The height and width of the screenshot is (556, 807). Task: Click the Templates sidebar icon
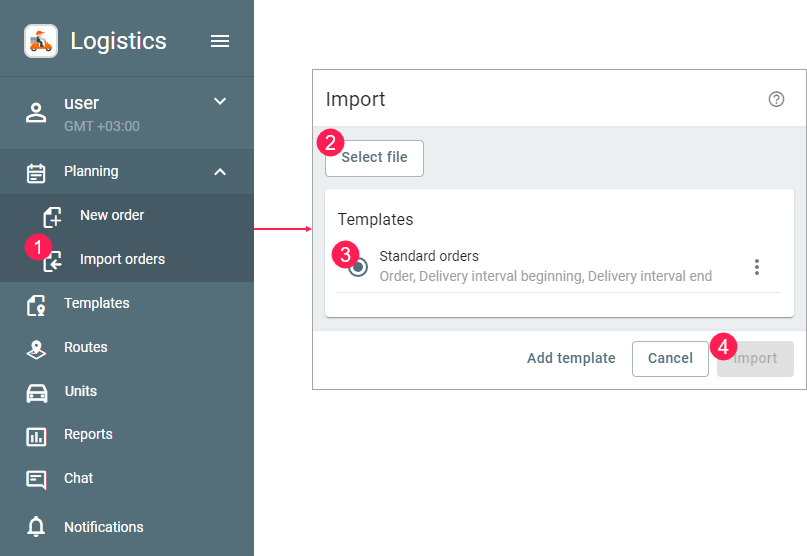coord(37,304)
